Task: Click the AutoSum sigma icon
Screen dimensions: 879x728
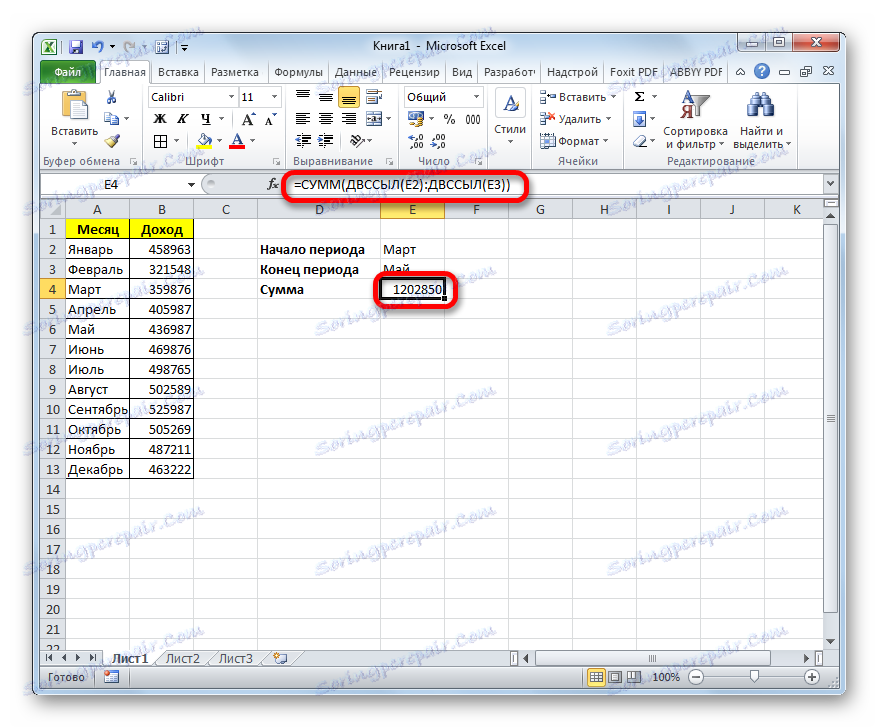Action: pyautogui.click(x=639, y=97)
